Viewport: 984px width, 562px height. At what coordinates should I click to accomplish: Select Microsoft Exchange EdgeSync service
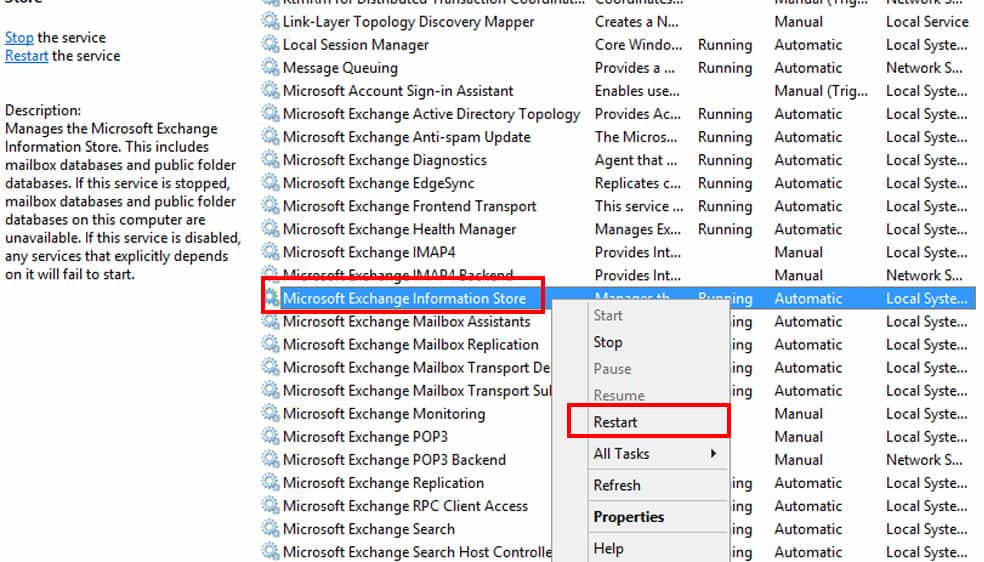(378, 183)
